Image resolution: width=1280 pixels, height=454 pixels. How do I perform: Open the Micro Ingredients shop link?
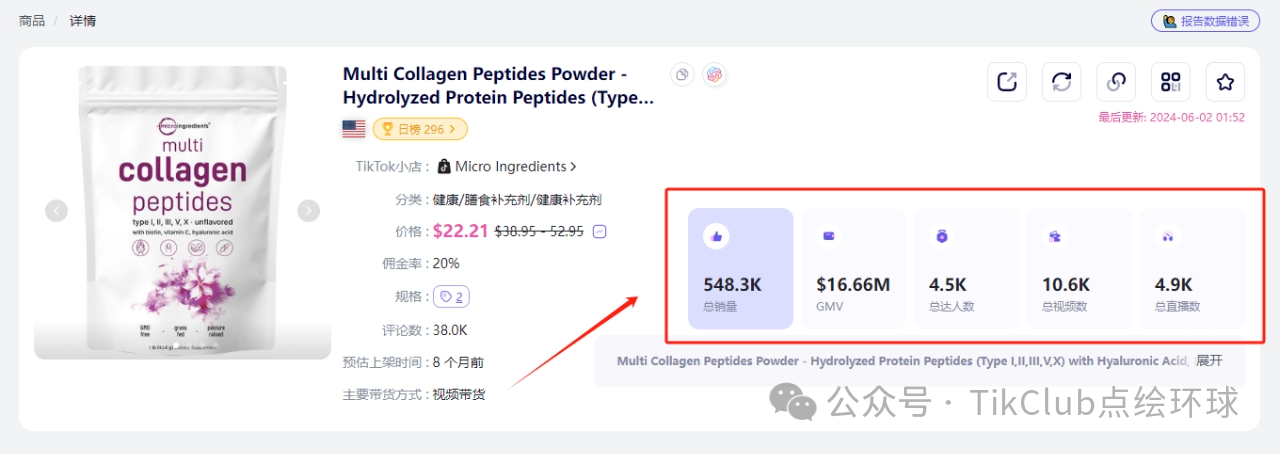[x=516, y=167]
